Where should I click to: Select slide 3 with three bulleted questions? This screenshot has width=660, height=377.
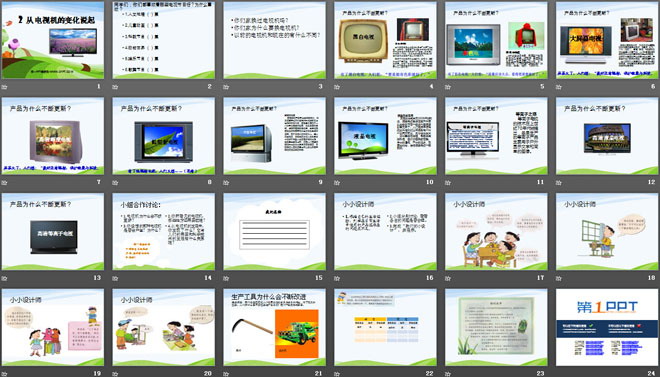[274, 40]
